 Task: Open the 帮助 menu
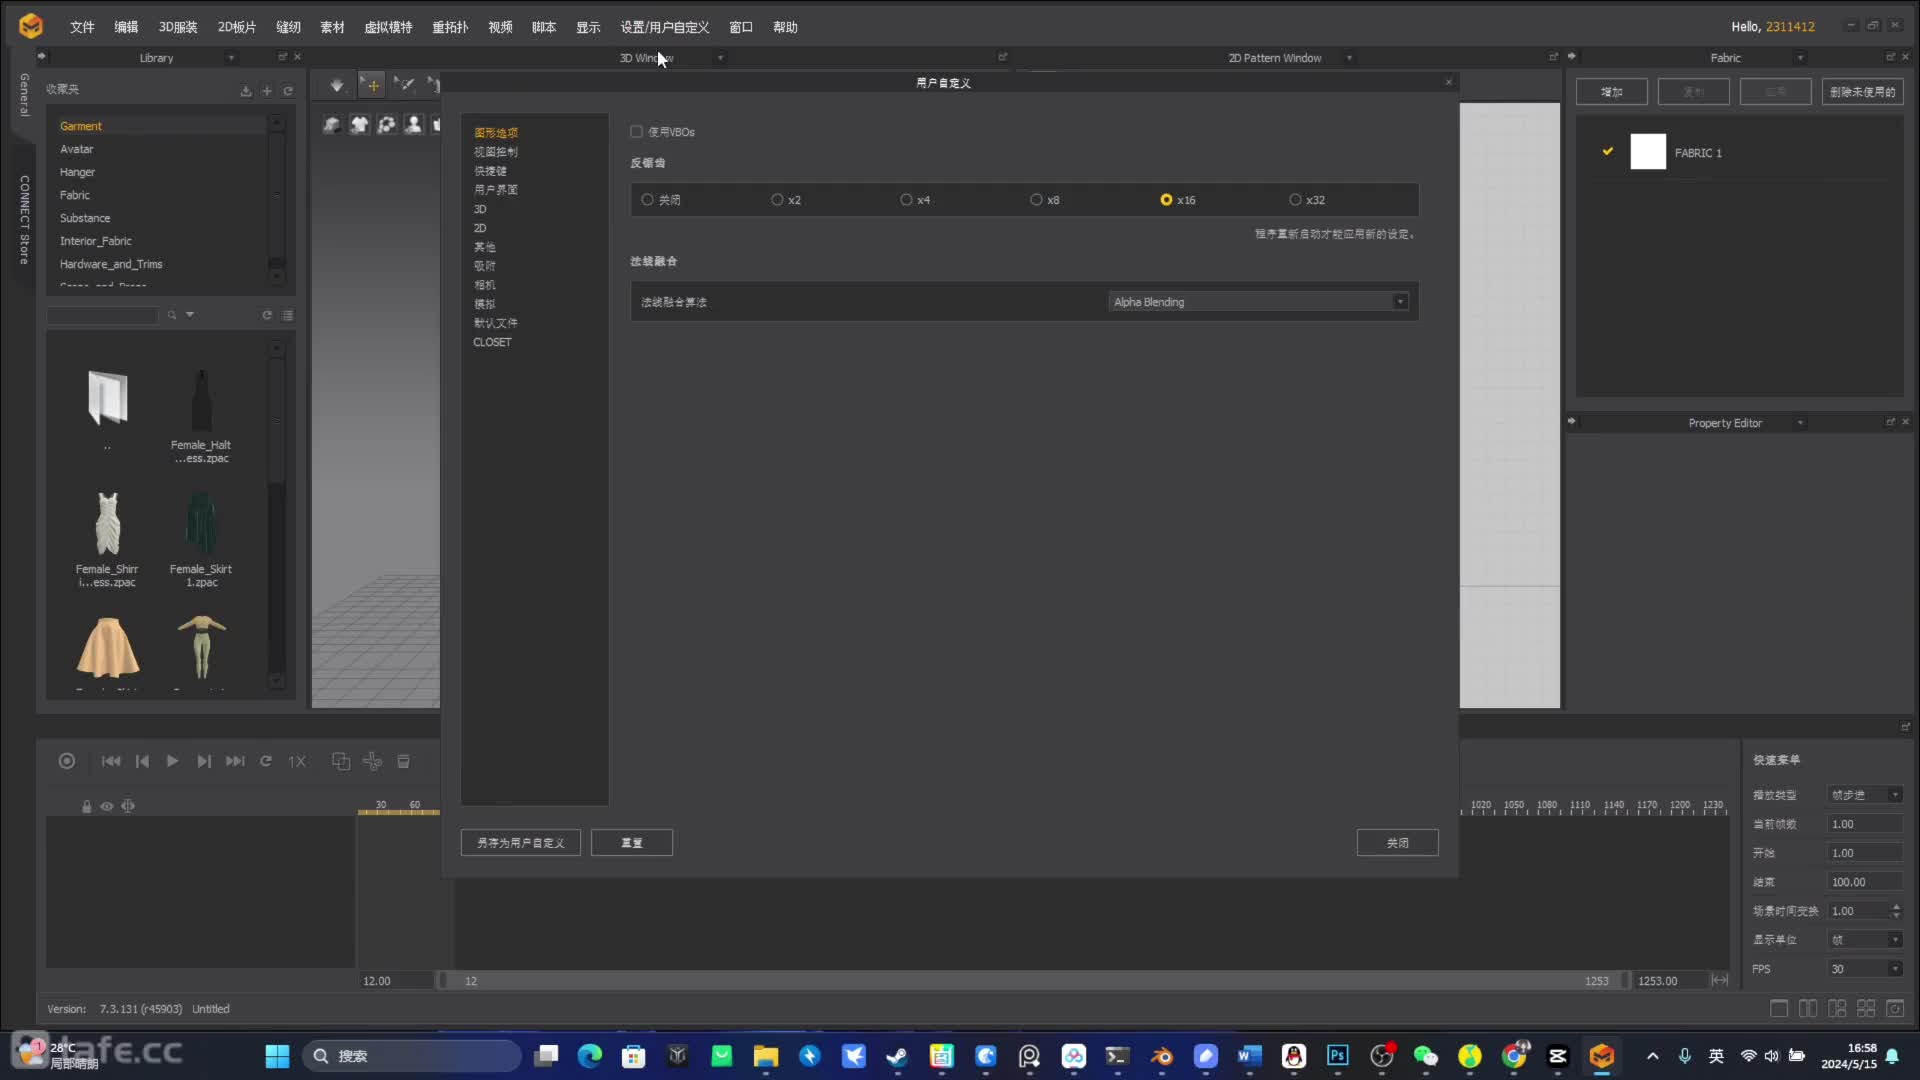coord(785,27)
